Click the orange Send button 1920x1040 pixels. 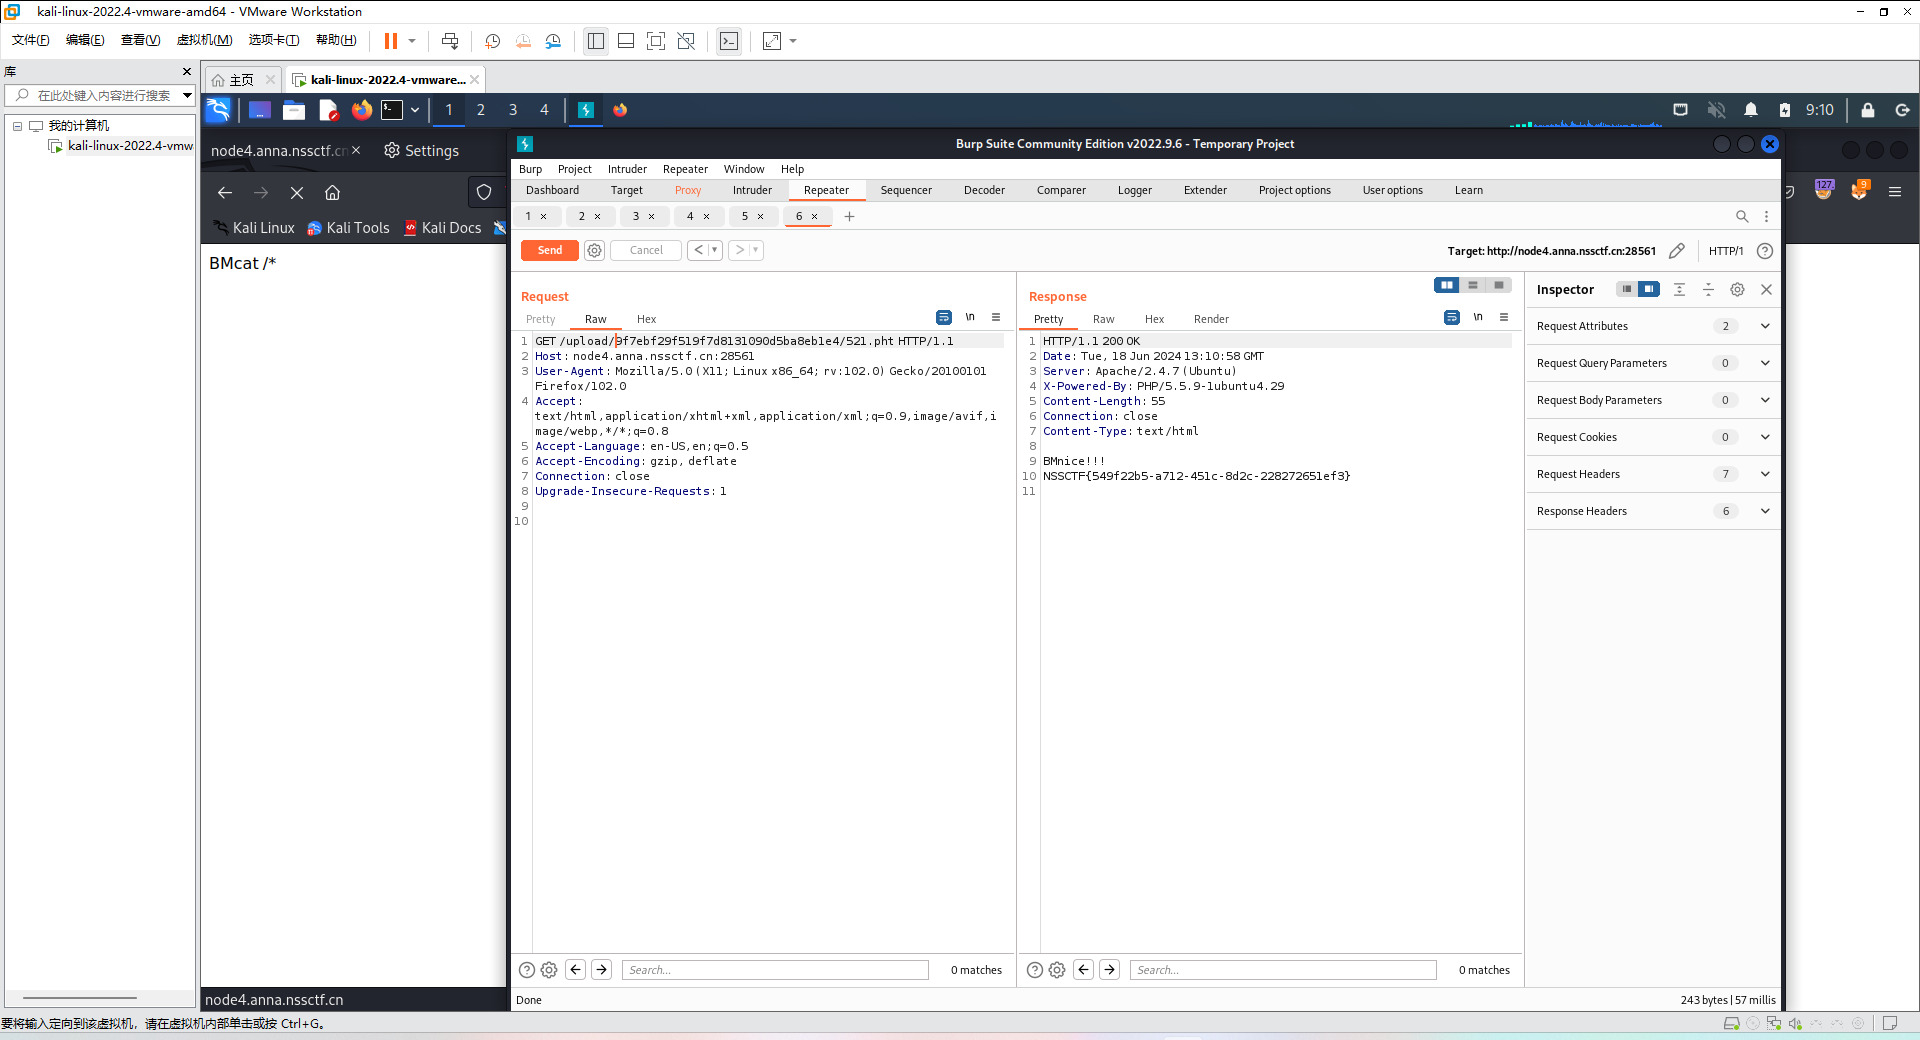pos(550,250)
